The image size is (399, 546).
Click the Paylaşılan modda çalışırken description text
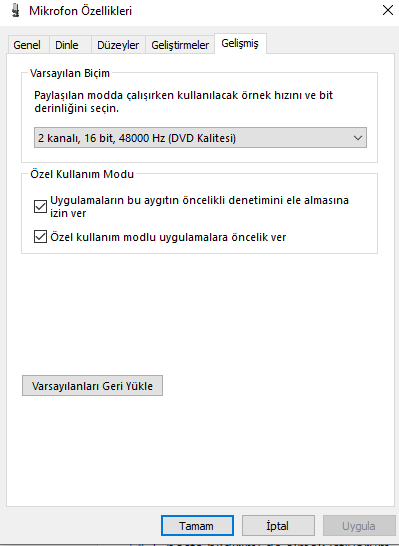pos(183,102)
